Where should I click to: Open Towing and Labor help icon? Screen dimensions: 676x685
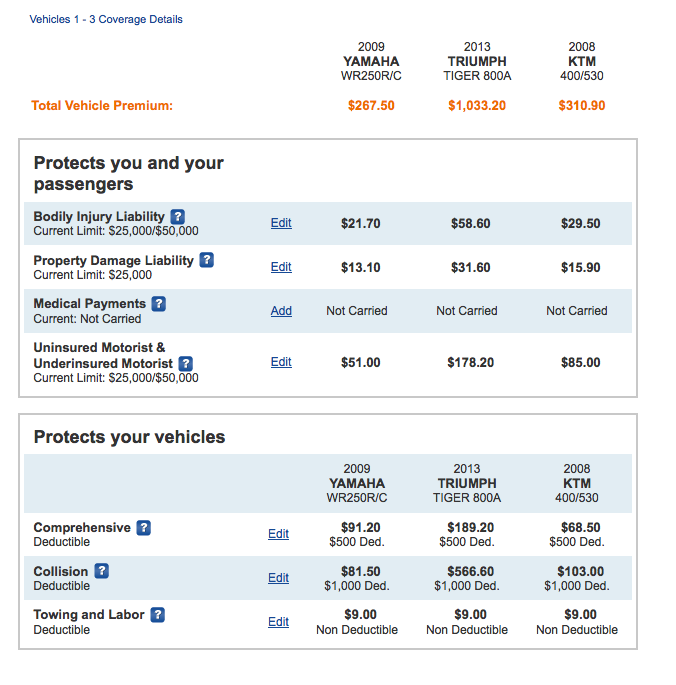157,615
